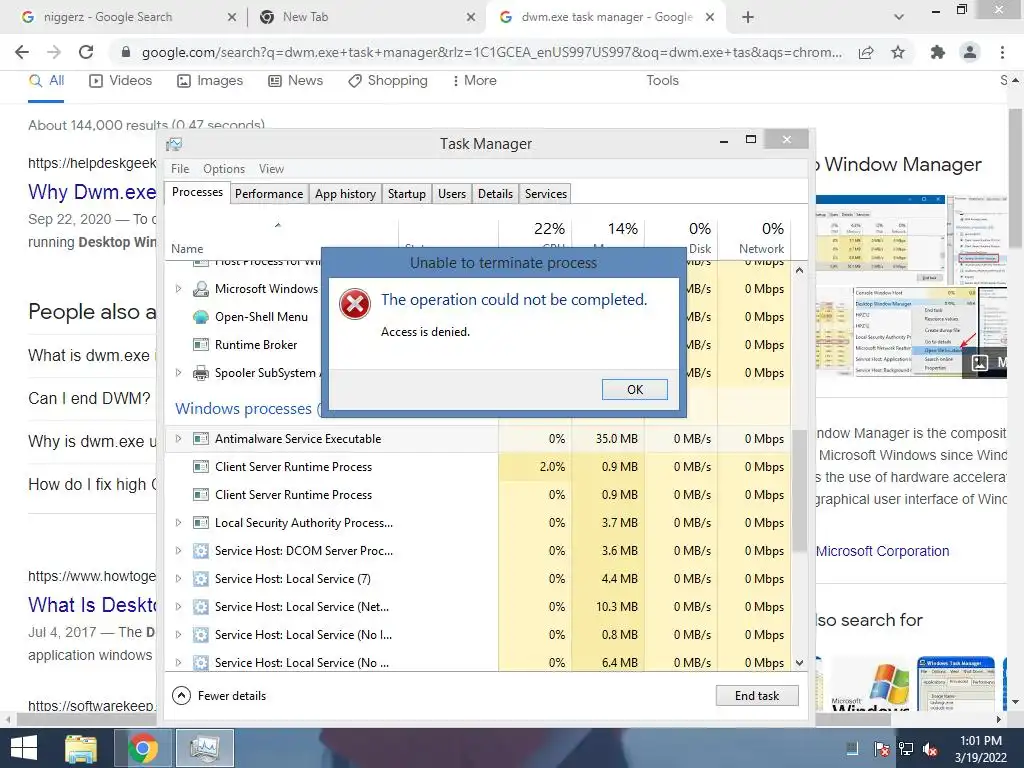
Task: Open Videos search results
Action: (120, 80)
